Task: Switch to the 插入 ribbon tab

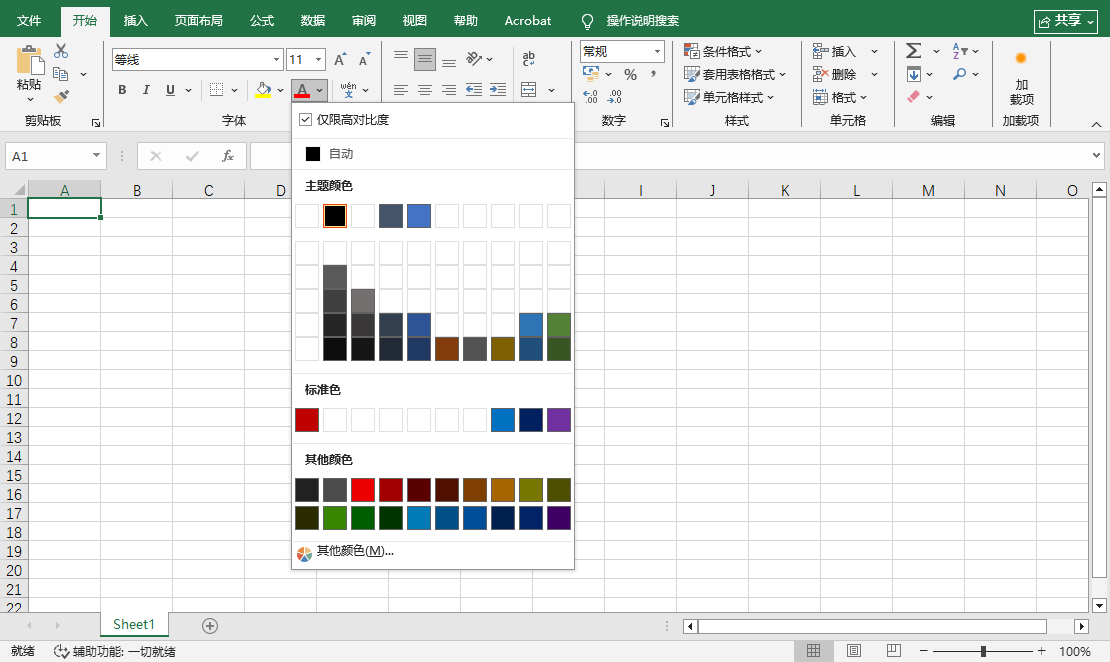Action: click(x=135, y=20)
